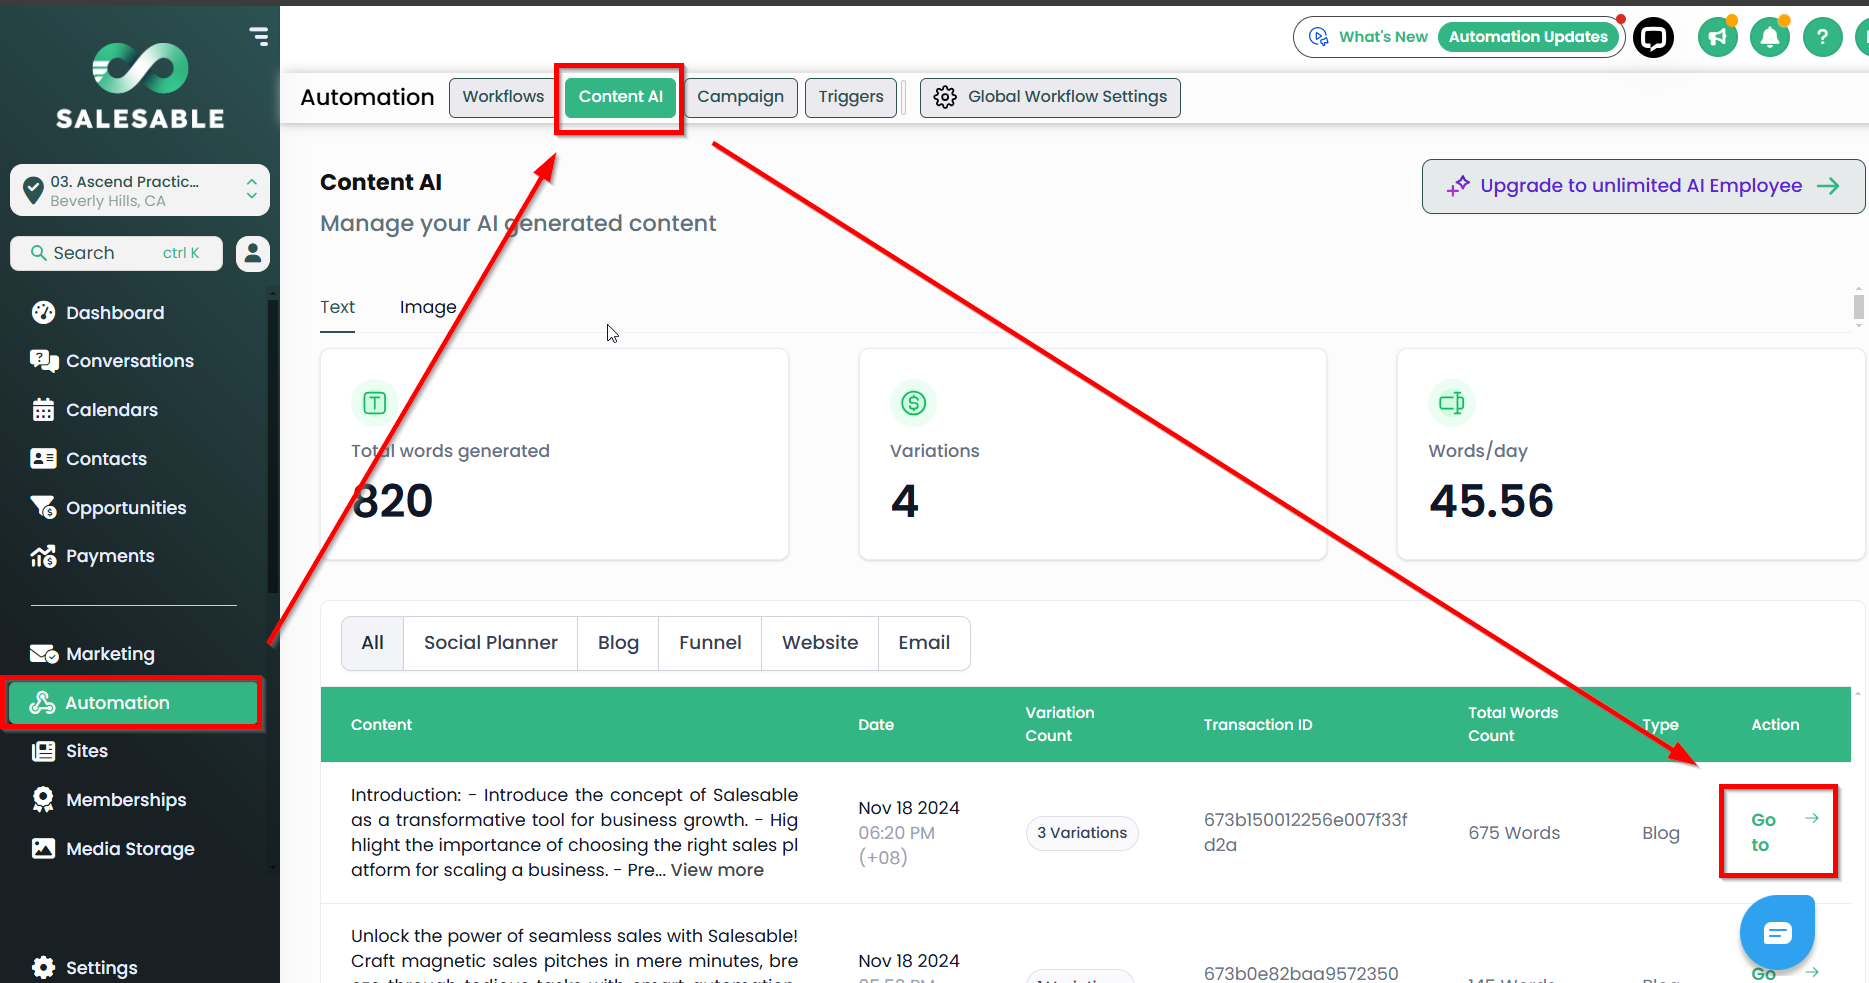The image size is (1869, 983).
Task: Open Contacts from the sidebar
Action: (106, 459)
